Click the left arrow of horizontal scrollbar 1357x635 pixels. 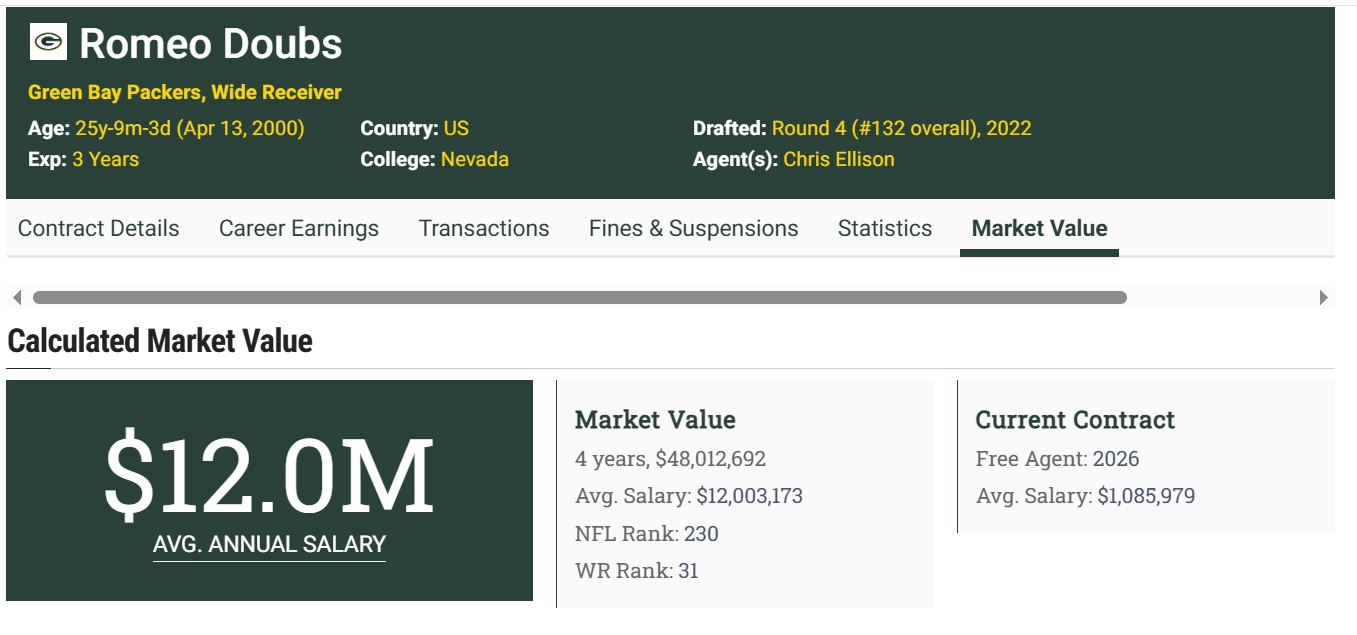[17, 297]
